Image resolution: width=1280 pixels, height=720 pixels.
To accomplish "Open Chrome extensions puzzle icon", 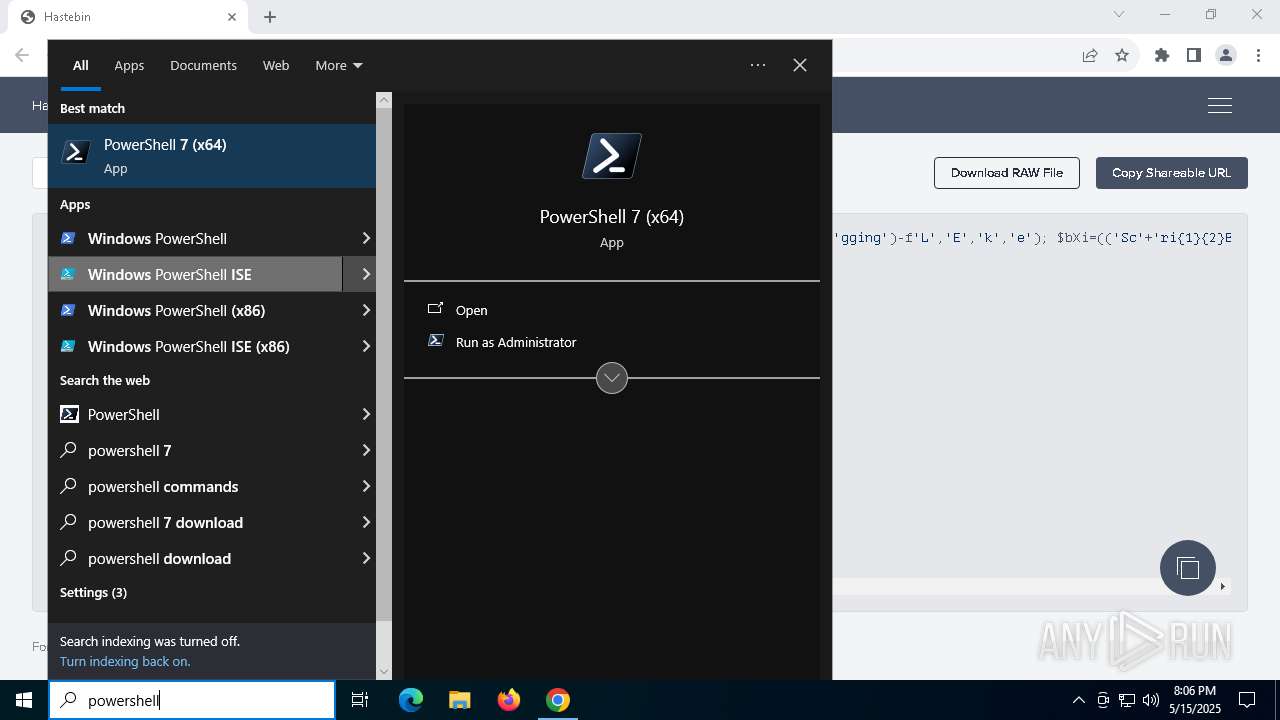I will point(1162,55).
